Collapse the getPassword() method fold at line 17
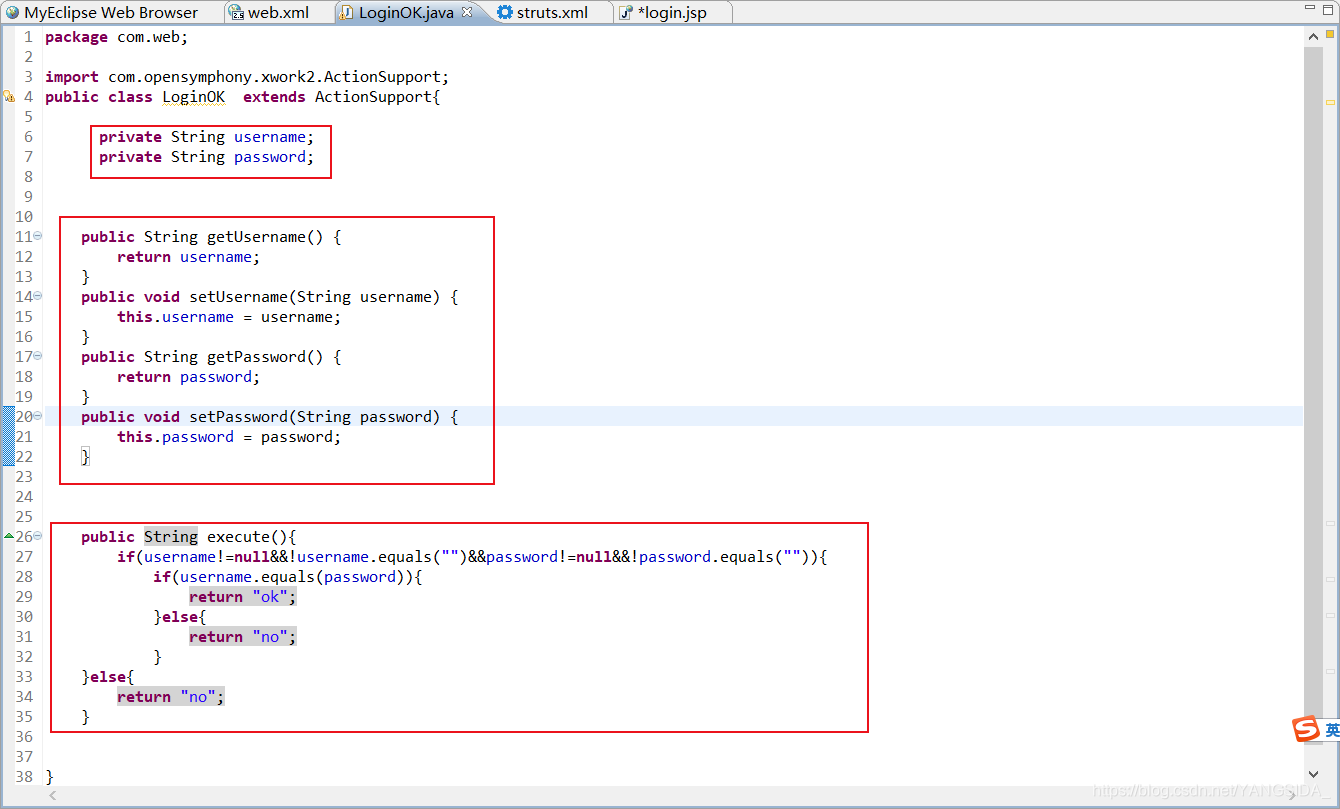 pyautogui.click(x=38, y=356)
